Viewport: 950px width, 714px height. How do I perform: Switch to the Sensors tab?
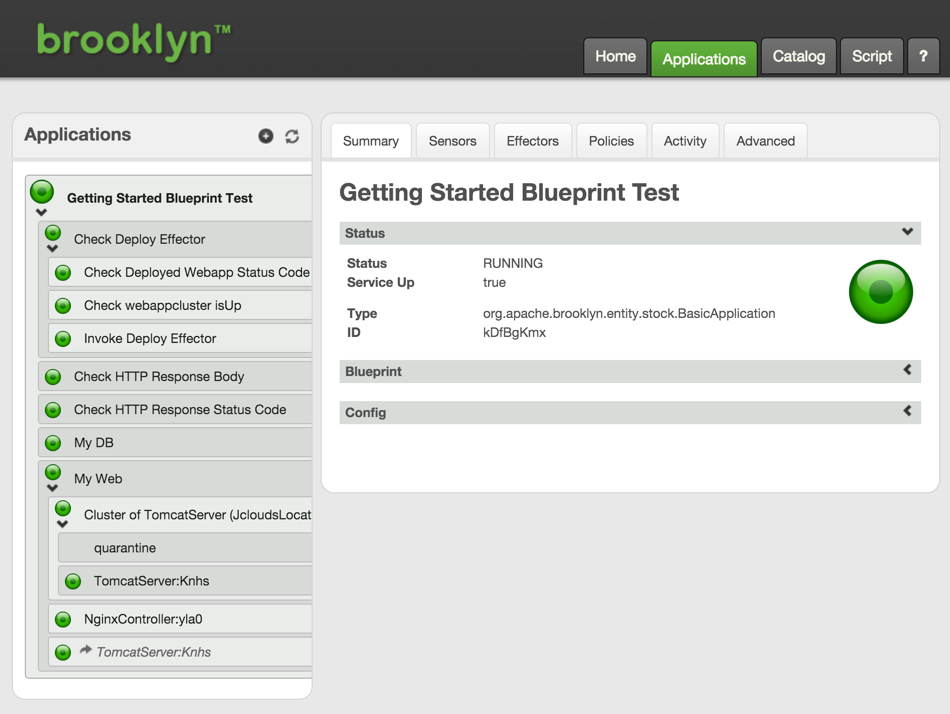[452, 141]
